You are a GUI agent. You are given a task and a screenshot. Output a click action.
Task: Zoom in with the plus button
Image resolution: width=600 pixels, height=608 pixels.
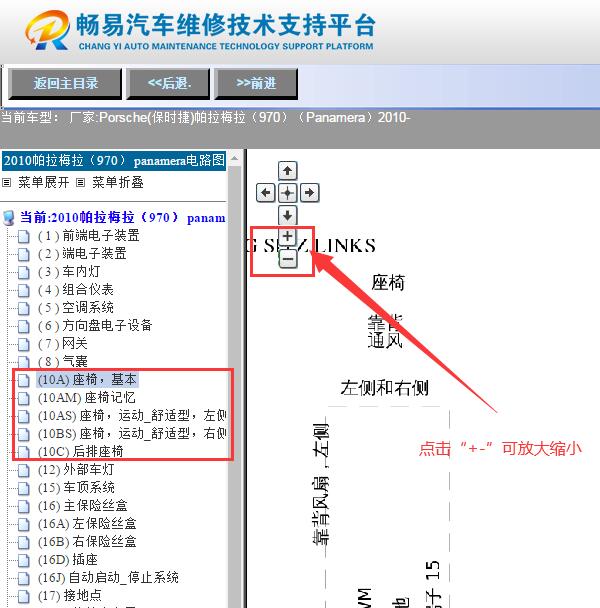tap(287, 236)
